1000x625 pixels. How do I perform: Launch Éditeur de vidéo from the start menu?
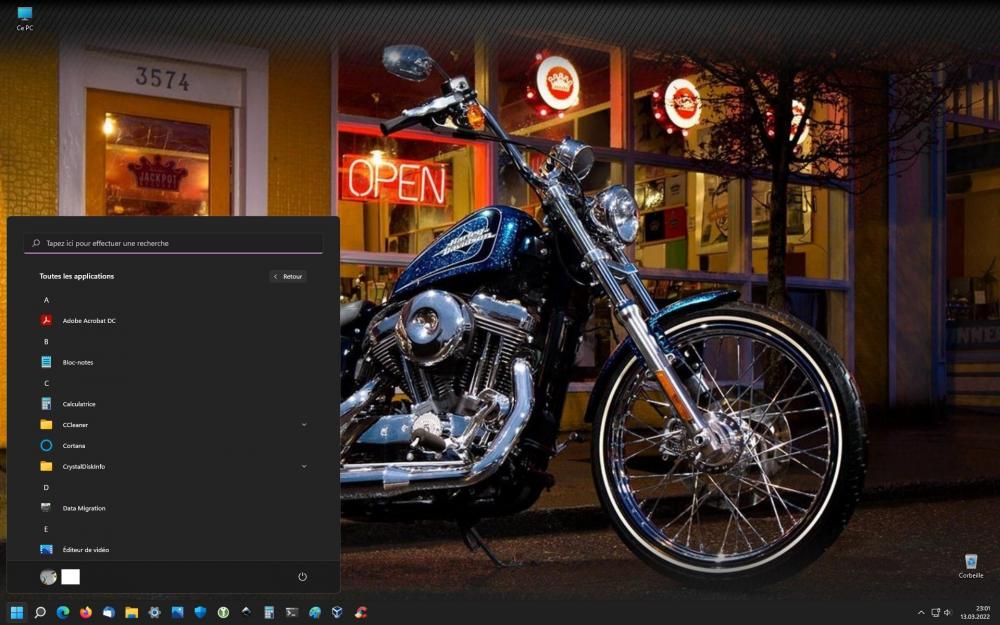84,549
